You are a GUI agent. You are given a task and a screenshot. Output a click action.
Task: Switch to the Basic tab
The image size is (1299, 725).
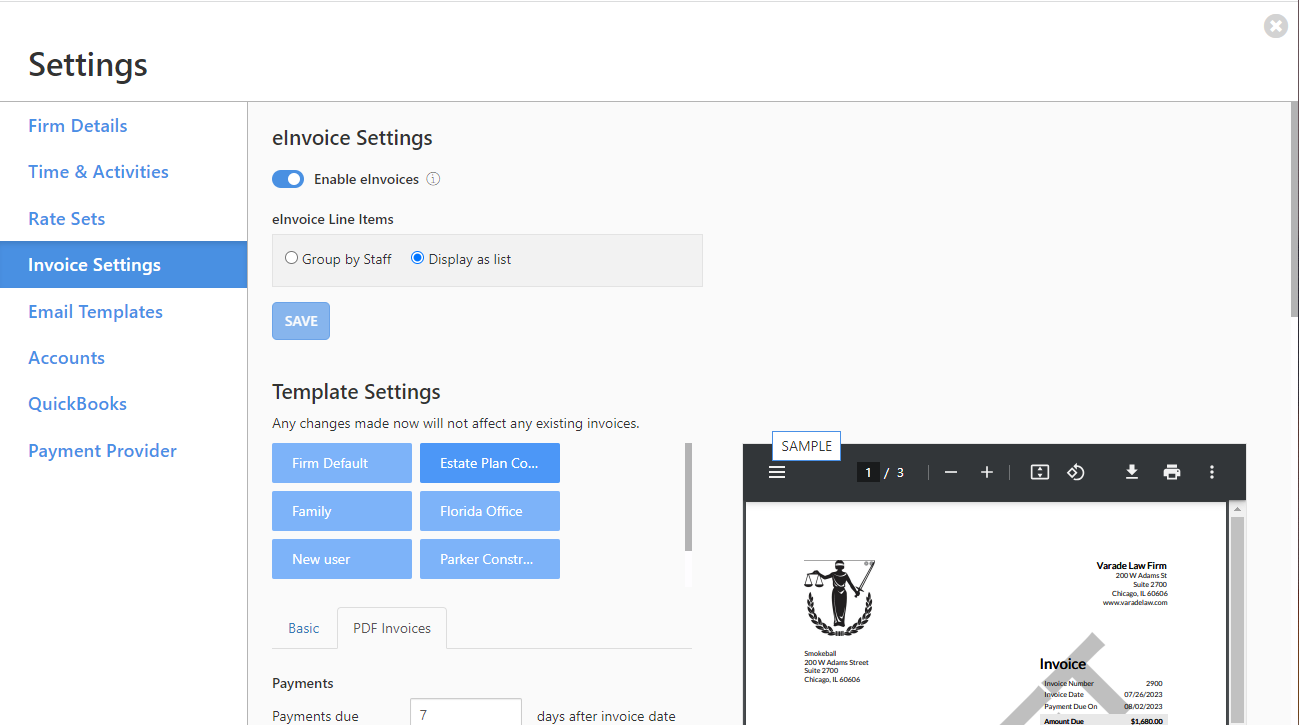(303, 627)
